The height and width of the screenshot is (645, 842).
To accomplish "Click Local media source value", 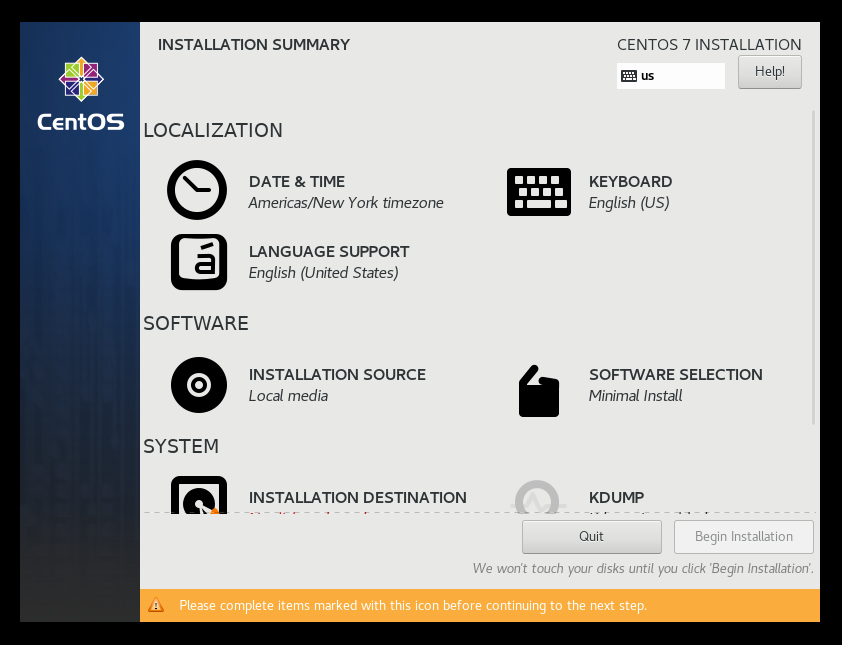I will point(288,396).
